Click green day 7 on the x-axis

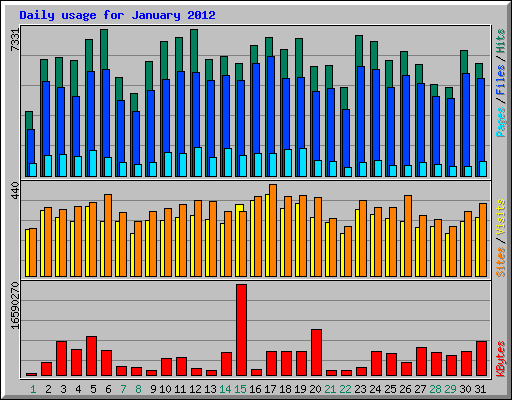tap(123, 389)
